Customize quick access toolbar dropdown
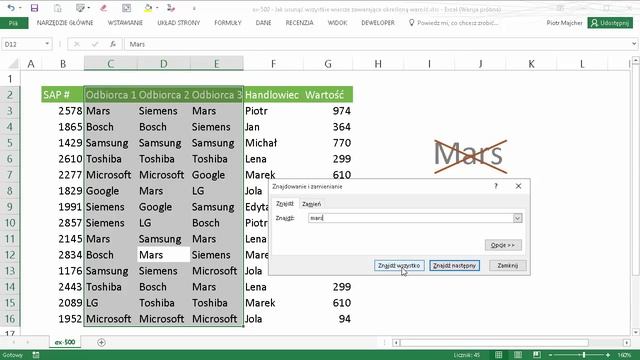Image resolution: width=640 pixels, height=360 pixels. (x=194, y=8)
